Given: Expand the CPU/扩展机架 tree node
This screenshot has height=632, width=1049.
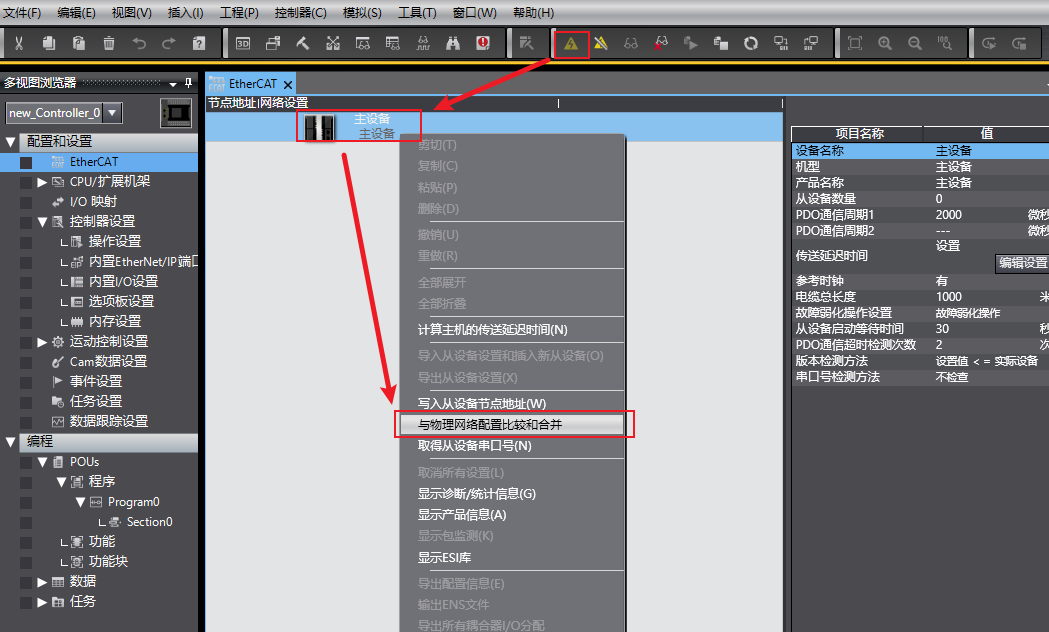Looking at the screenshot, I should pos(42,182).
